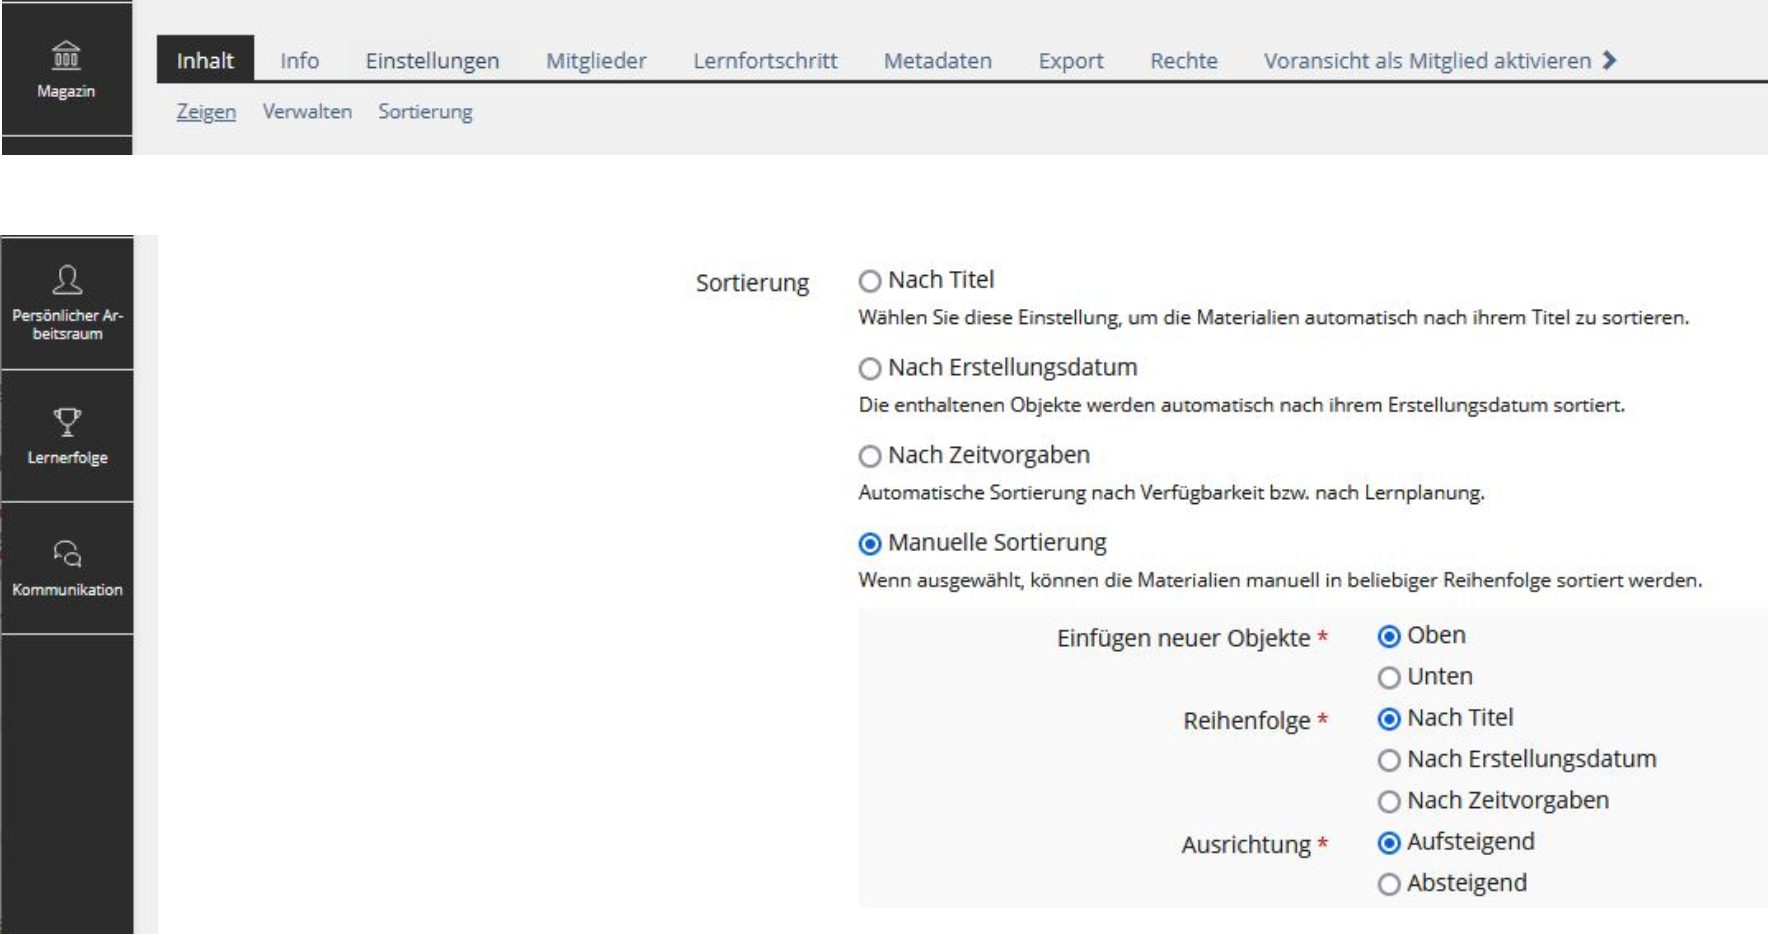The width and height of the screenshot is (1768, 935).
Task: Click the Sortierung form label
Action: click(x=752, y=283)
